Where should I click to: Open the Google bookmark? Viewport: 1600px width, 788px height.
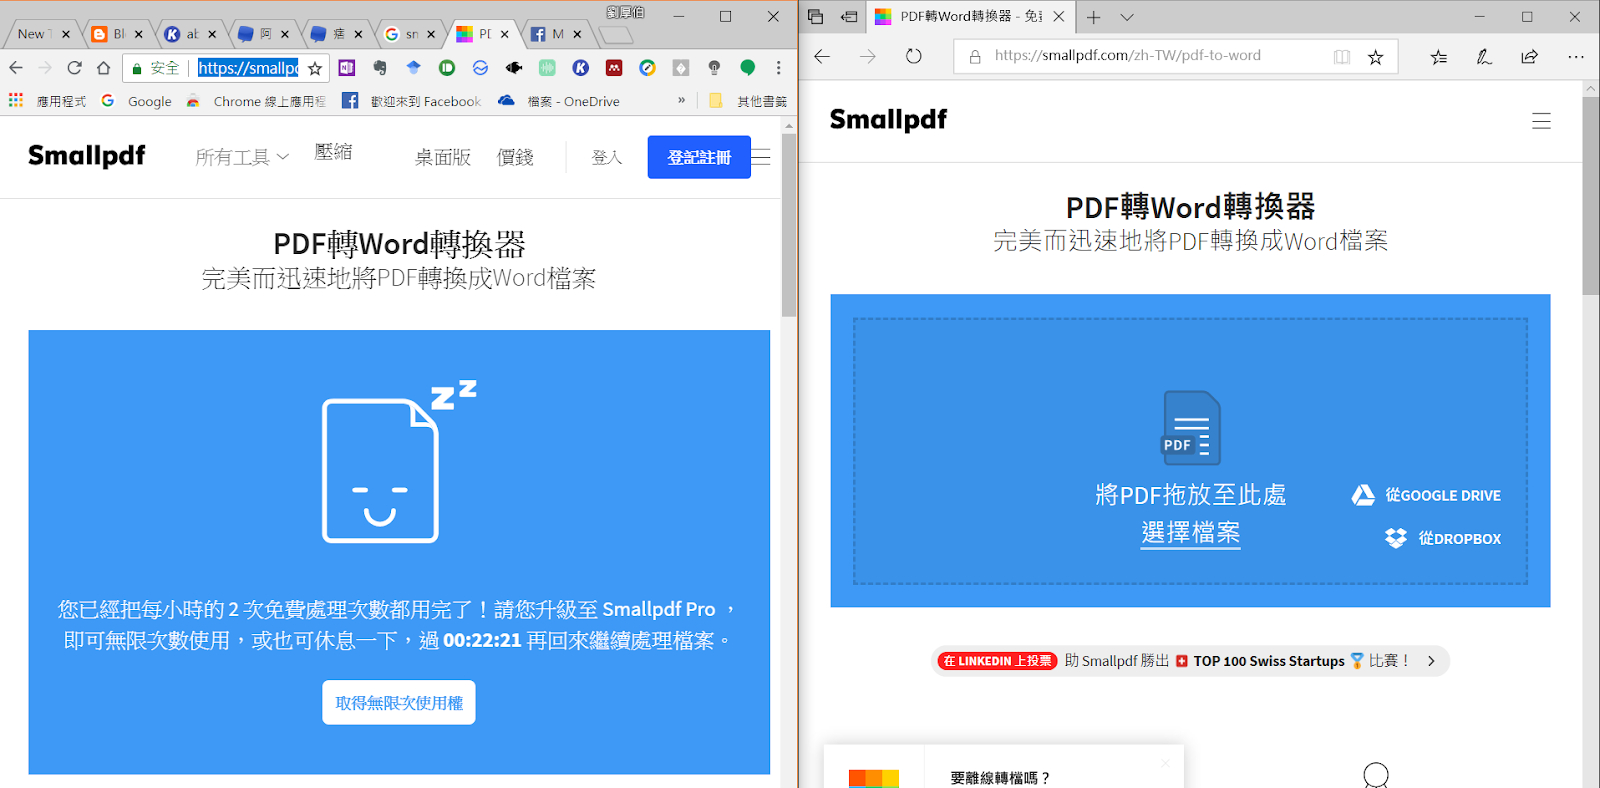click(137, 101)
